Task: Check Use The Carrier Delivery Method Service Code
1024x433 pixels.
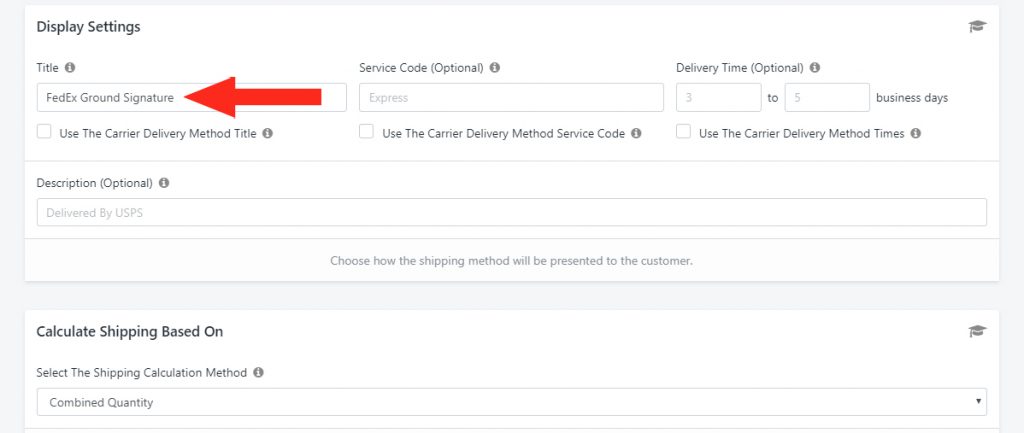Action: [x=366, y=132]
